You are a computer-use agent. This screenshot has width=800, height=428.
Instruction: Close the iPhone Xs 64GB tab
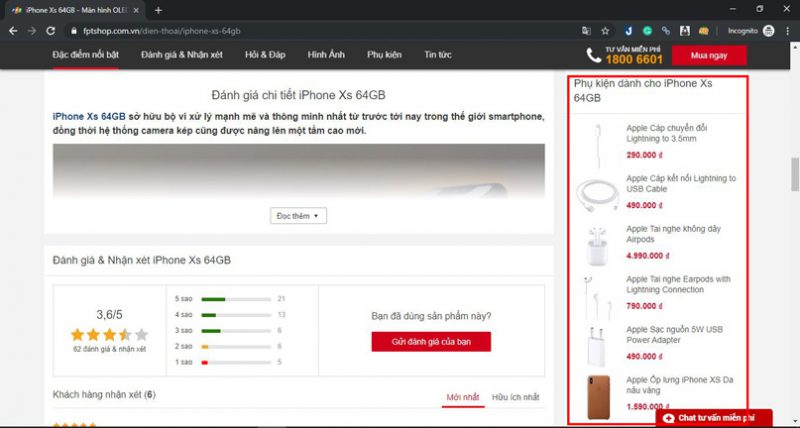[136, 10]
